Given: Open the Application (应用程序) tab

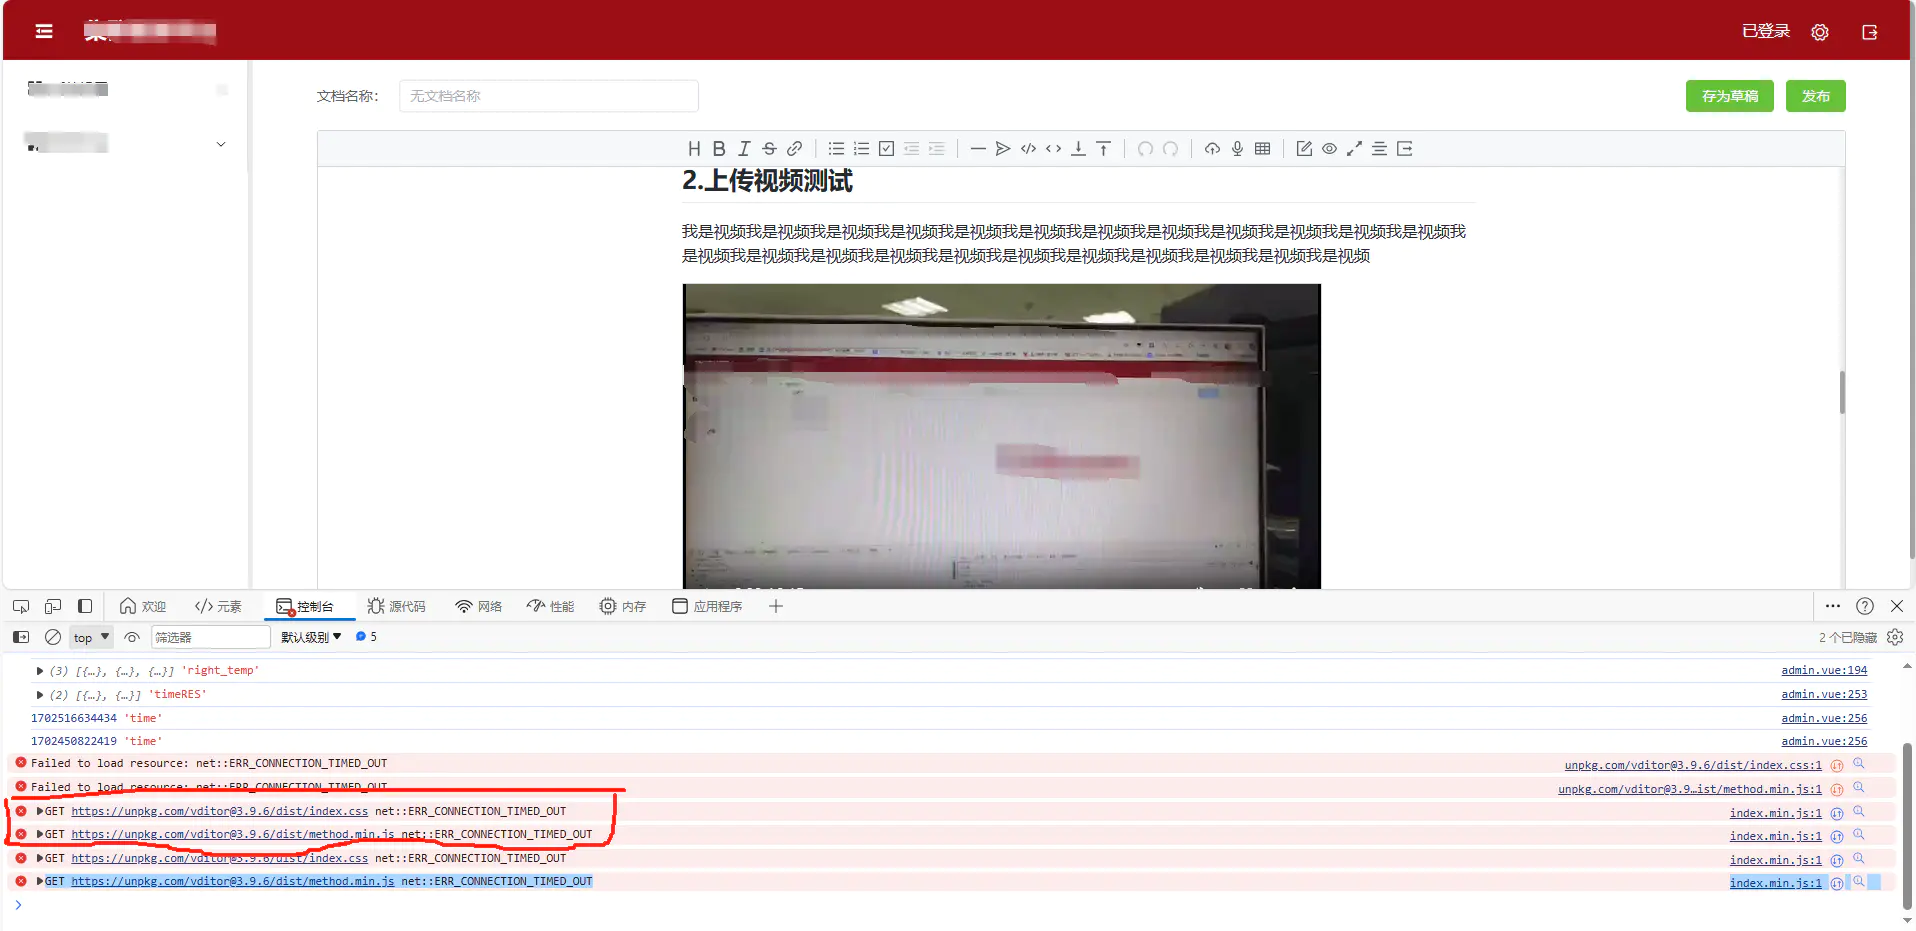Looking at the screenshot, I should (707, 606).
